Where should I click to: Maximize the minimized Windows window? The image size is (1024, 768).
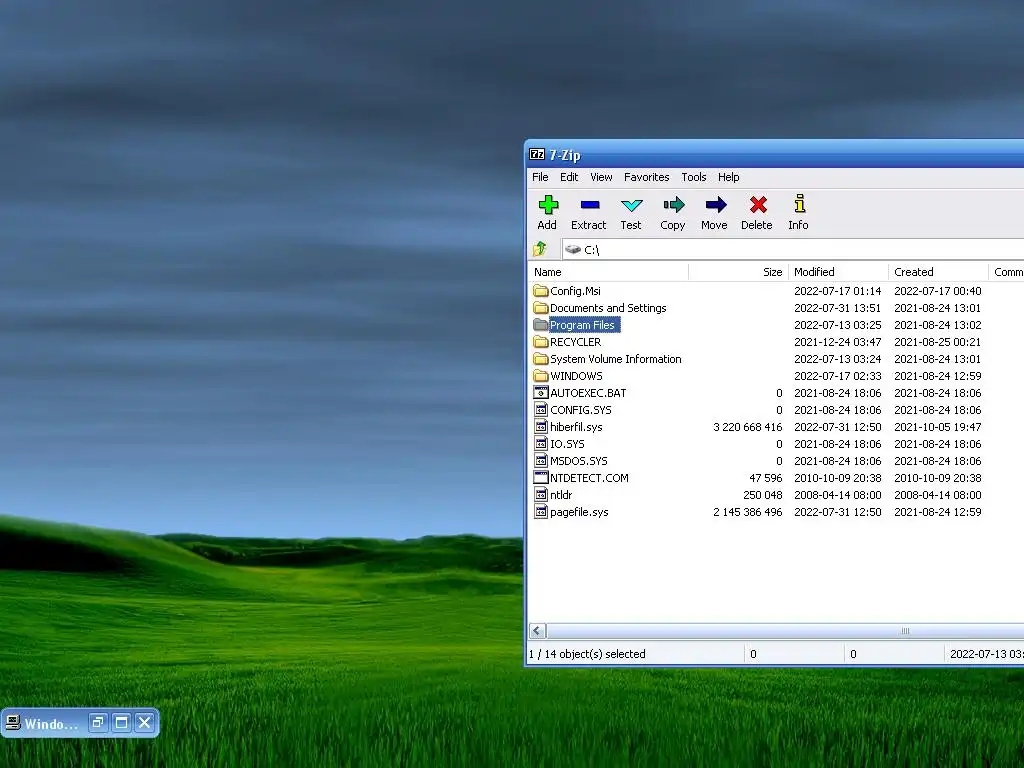[121, 722]
